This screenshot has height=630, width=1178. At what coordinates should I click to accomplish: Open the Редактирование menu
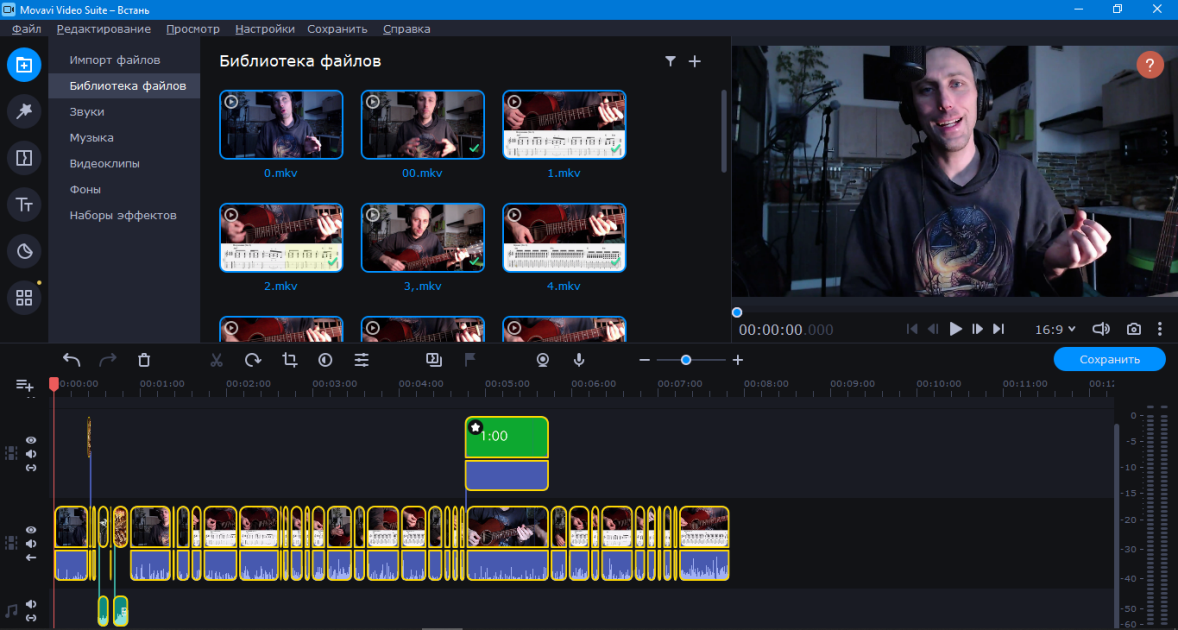104,29
